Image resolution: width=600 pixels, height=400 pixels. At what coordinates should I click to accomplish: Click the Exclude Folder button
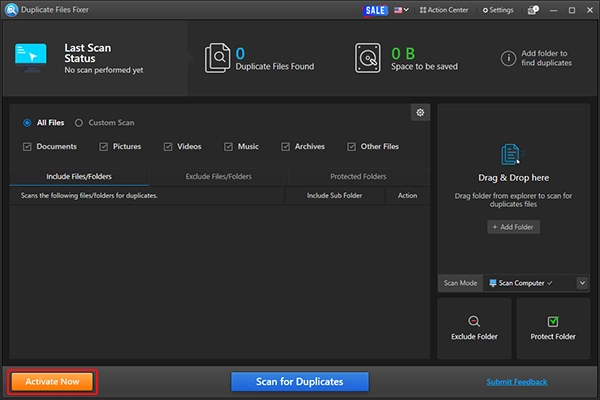coord(474,328)
